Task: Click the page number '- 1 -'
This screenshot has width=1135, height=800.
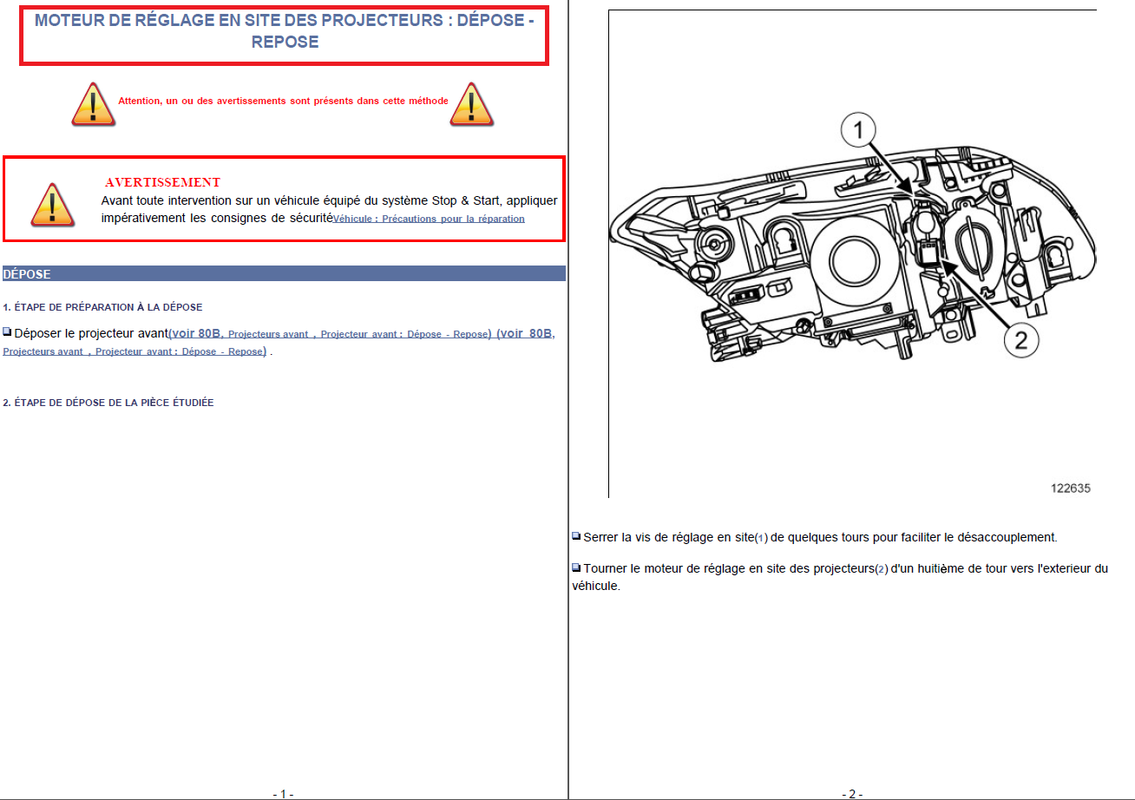Action: pyautogui.click(x=283, y=794)
